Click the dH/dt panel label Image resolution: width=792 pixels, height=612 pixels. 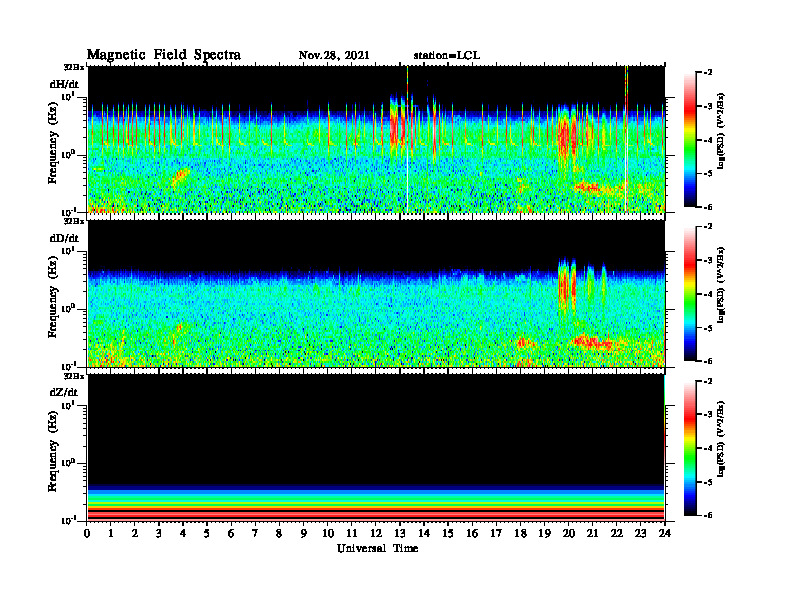click(x=64, y=84)
